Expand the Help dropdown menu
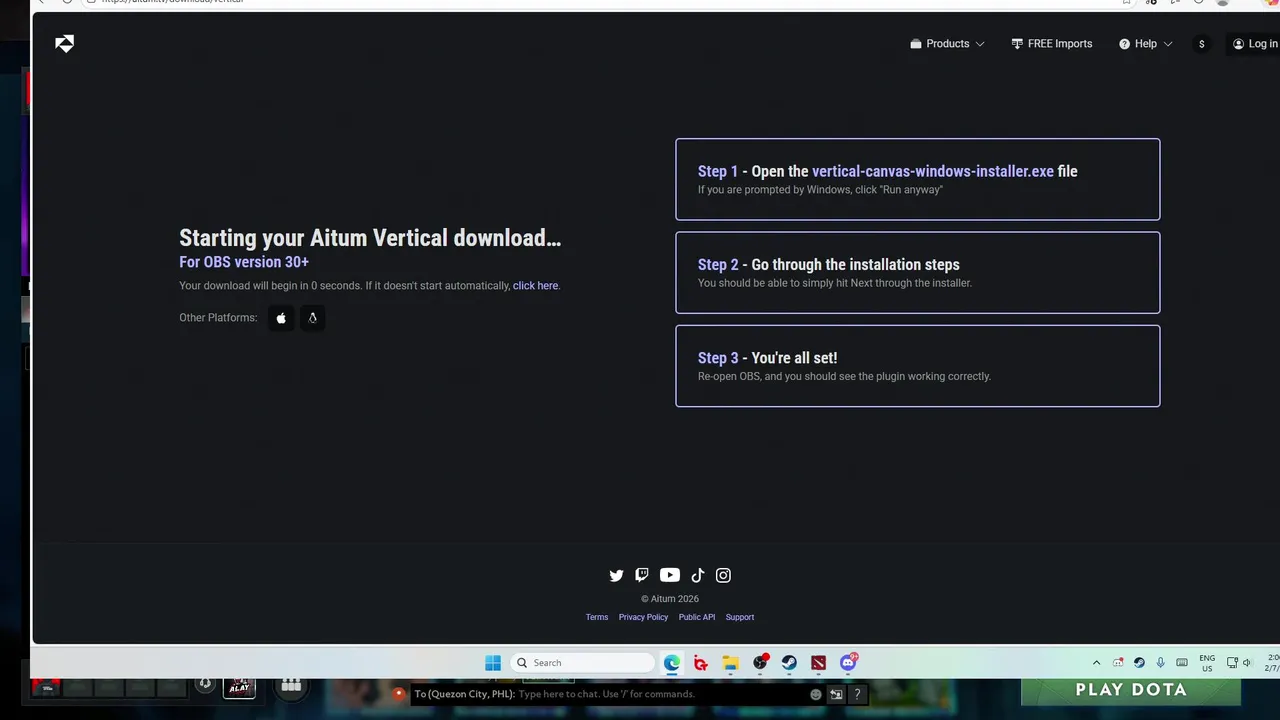The image size is (1280, 720). [x=1146, y=44]
